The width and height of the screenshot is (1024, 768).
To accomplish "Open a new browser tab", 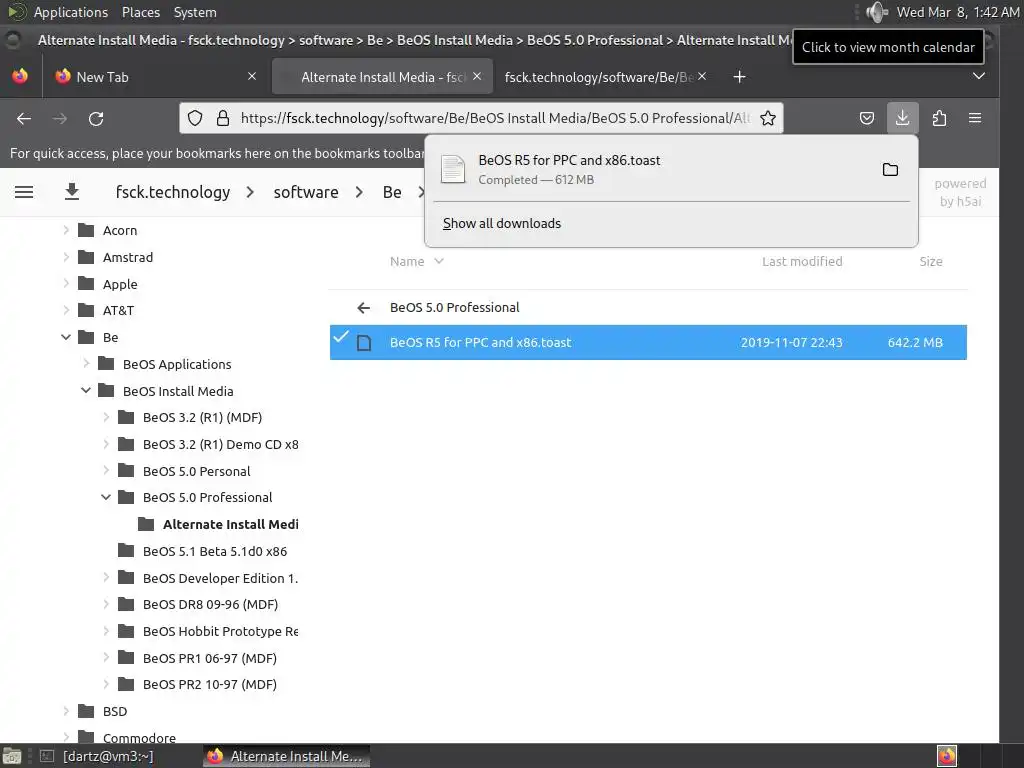I will [739, 77].
